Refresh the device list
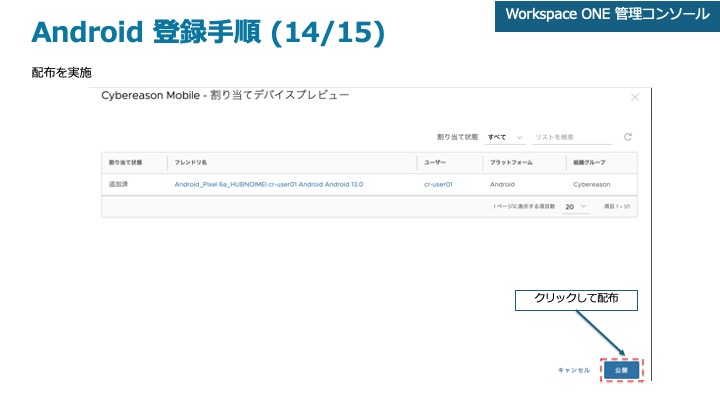Screen dimensions: 720x405 [628, 137]
